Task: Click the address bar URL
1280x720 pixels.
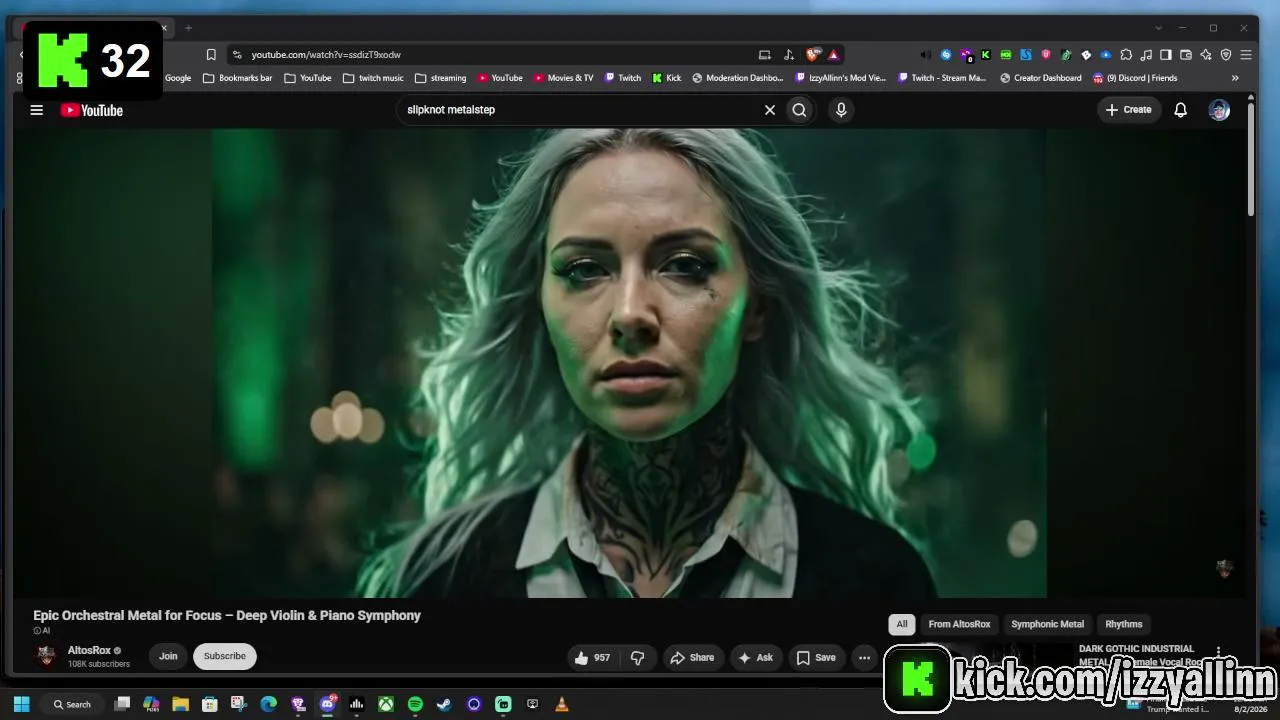Action: (x=326, y=55)
